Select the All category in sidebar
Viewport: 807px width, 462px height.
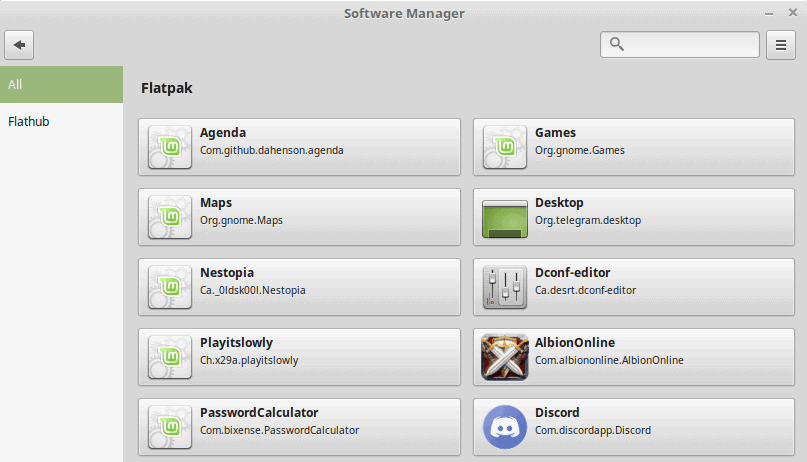(x=61, y=85)
